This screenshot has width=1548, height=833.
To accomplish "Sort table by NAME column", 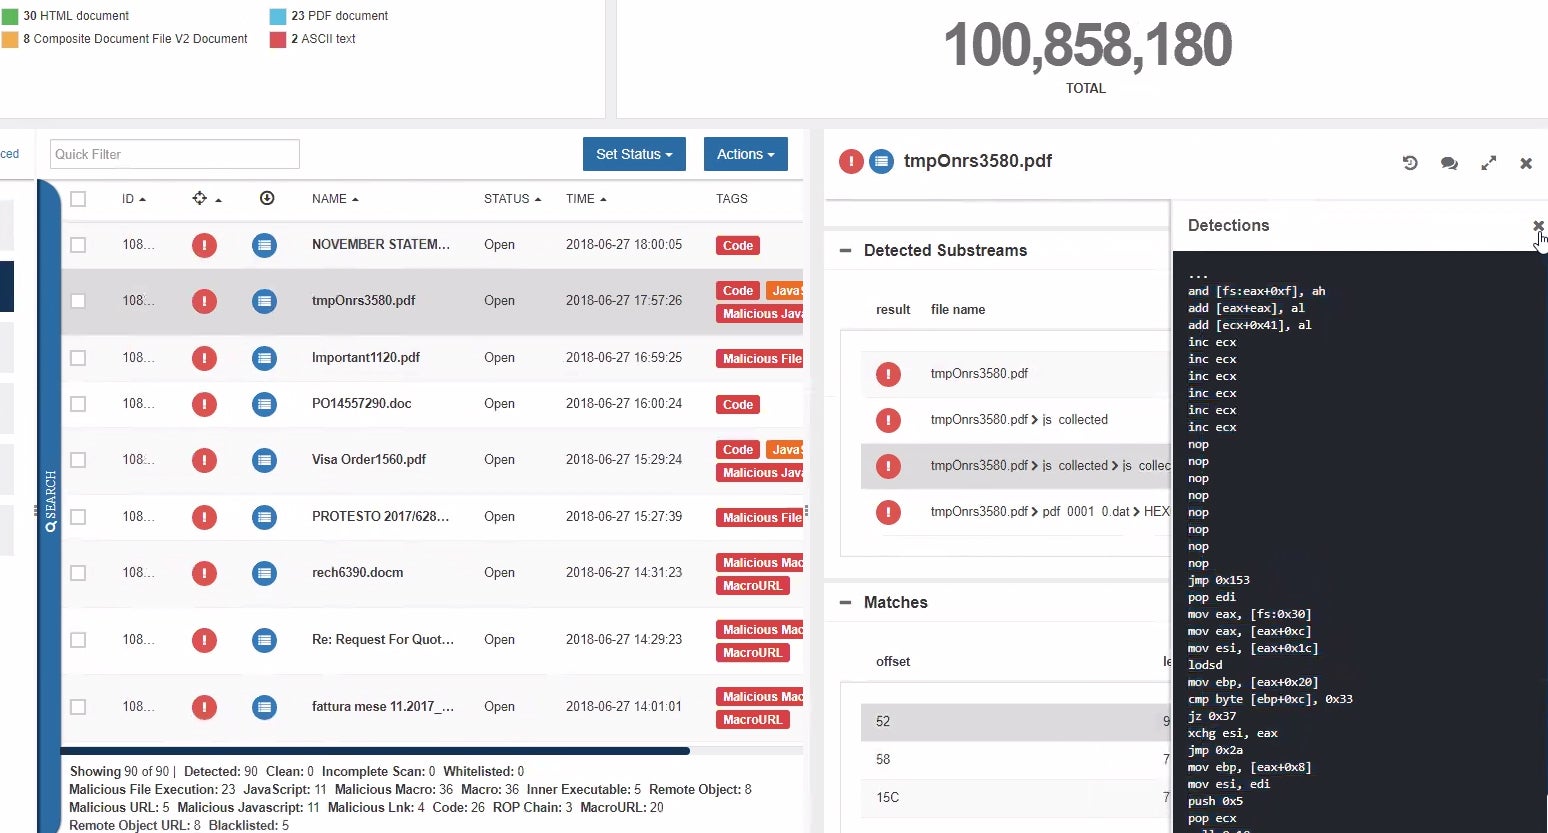I will (335, 199).
